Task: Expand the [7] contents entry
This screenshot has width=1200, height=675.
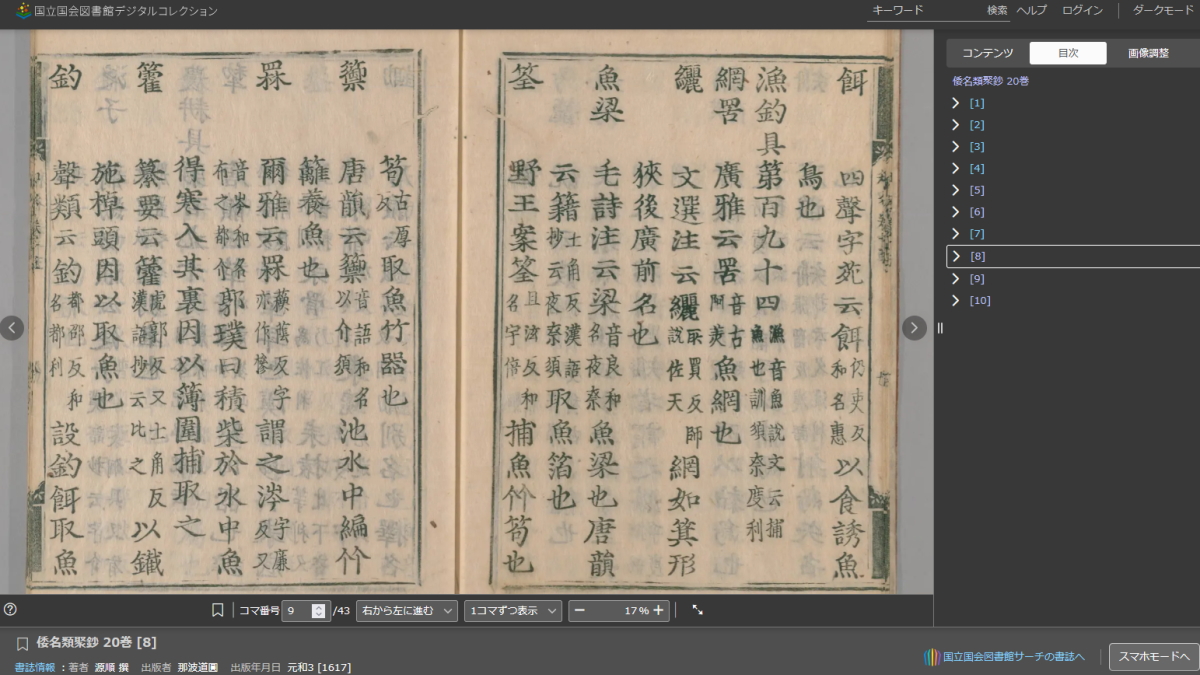Action: (x=956, y=234)
